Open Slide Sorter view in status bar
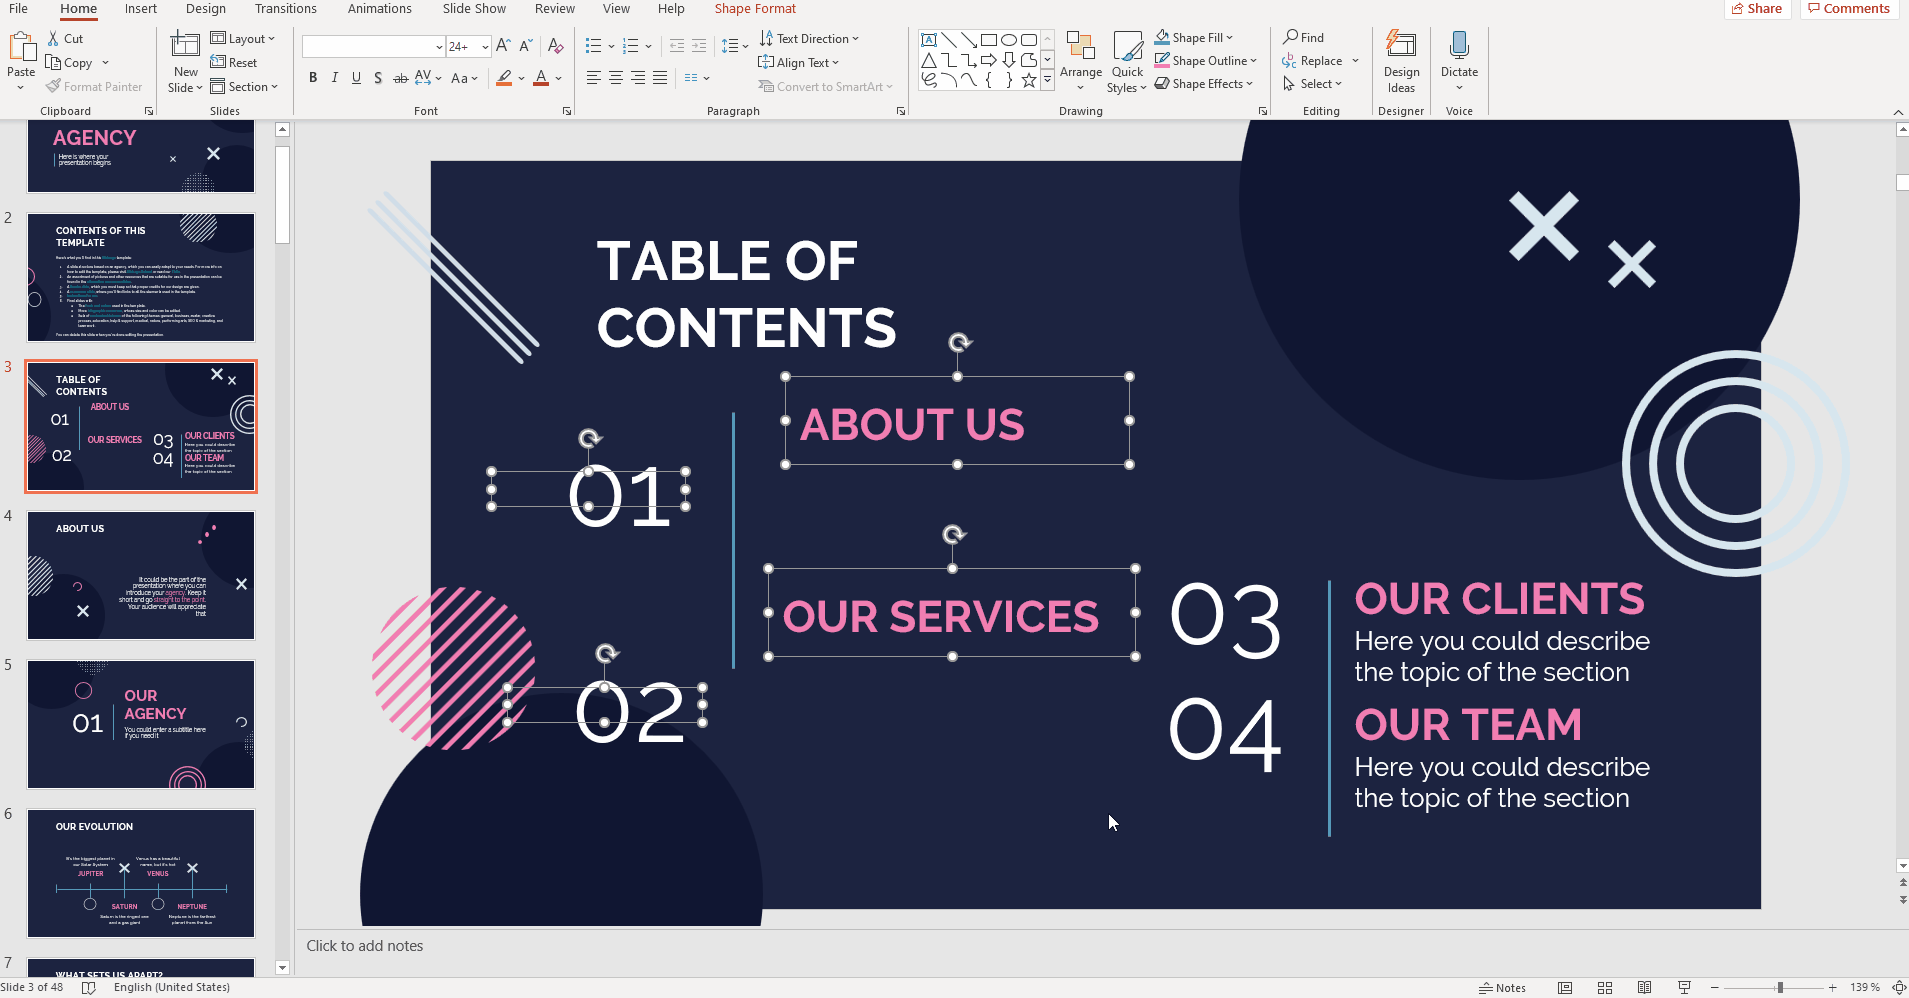 (x=1604, y=987)
